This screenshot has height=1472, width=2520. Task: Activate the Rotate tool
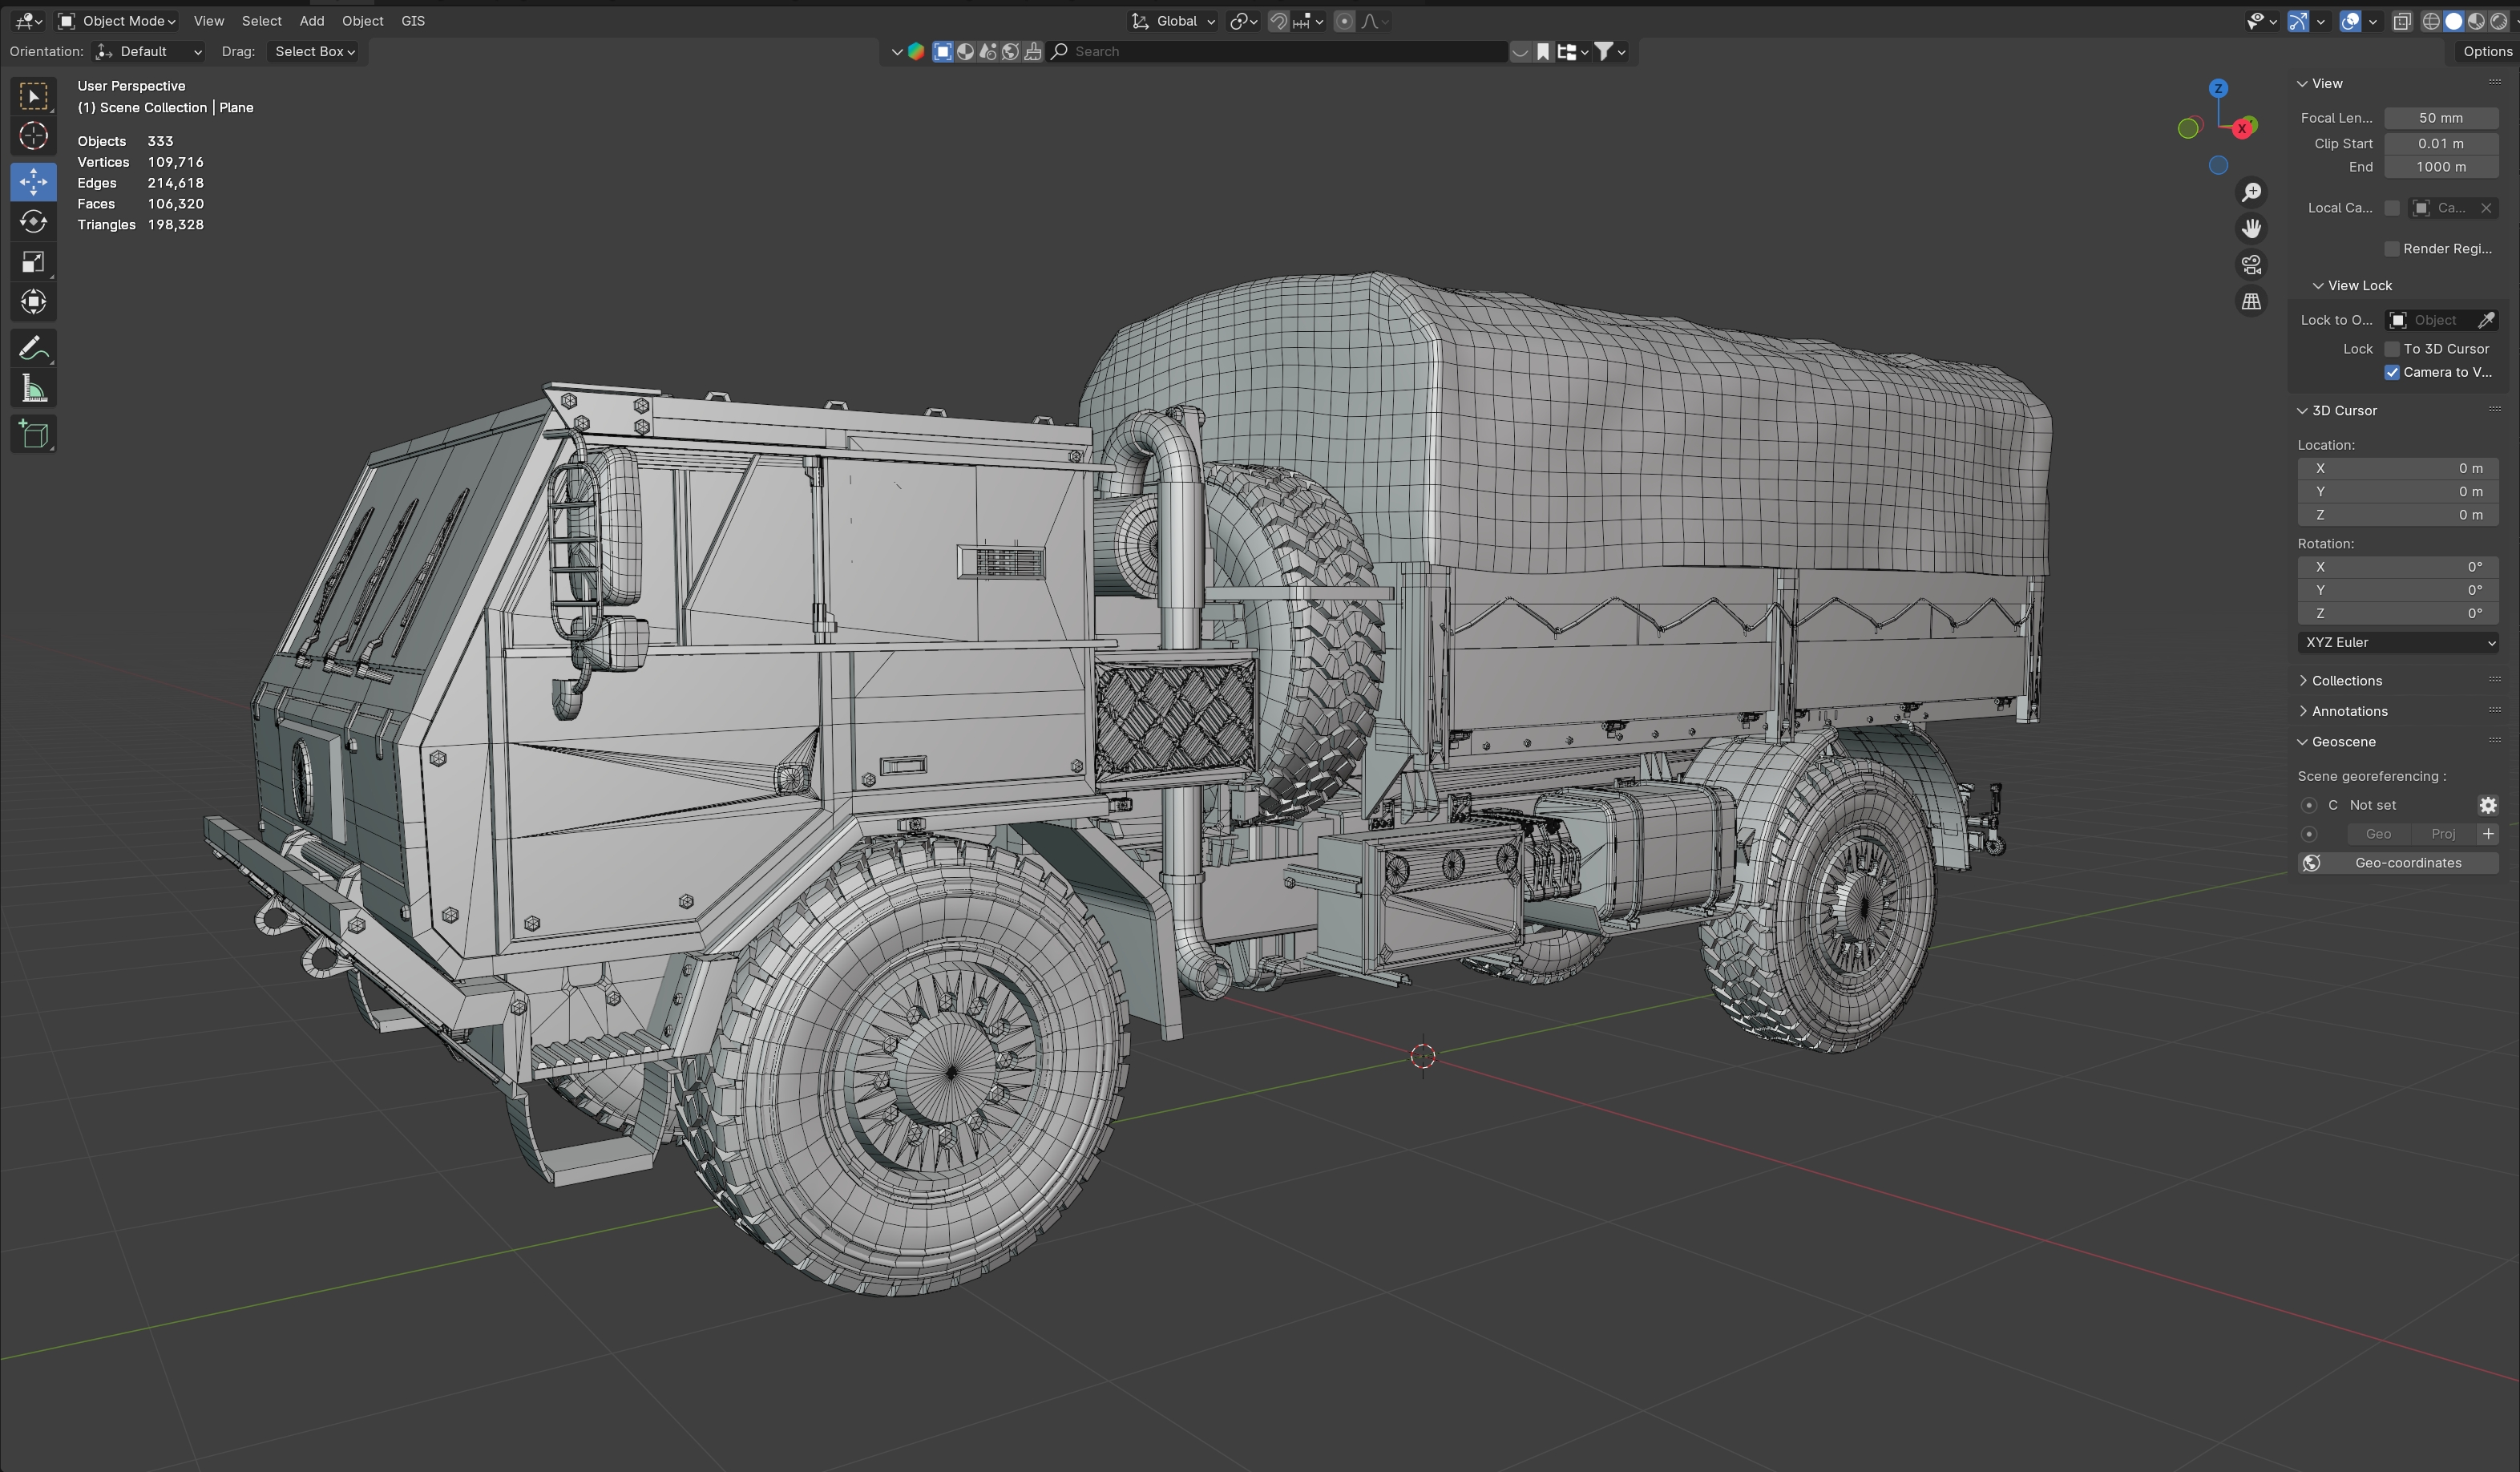(33, 222)
